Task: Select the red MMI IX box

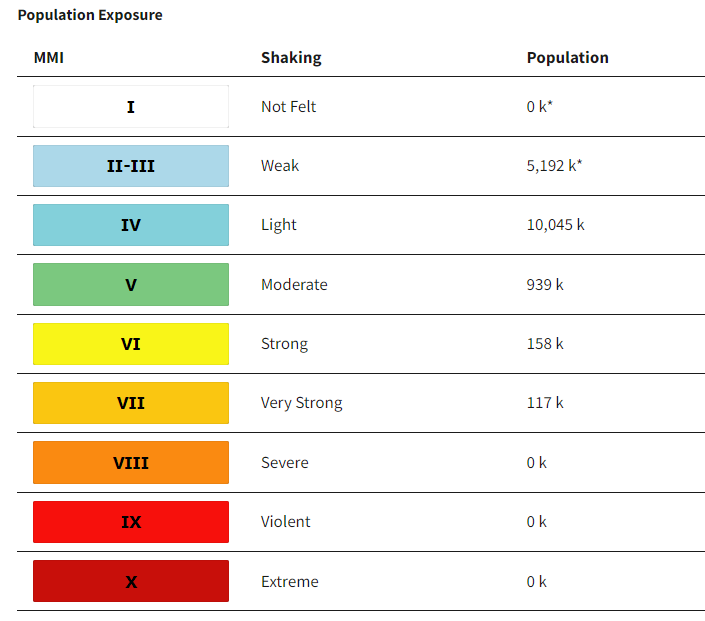Action: [131, 522]
